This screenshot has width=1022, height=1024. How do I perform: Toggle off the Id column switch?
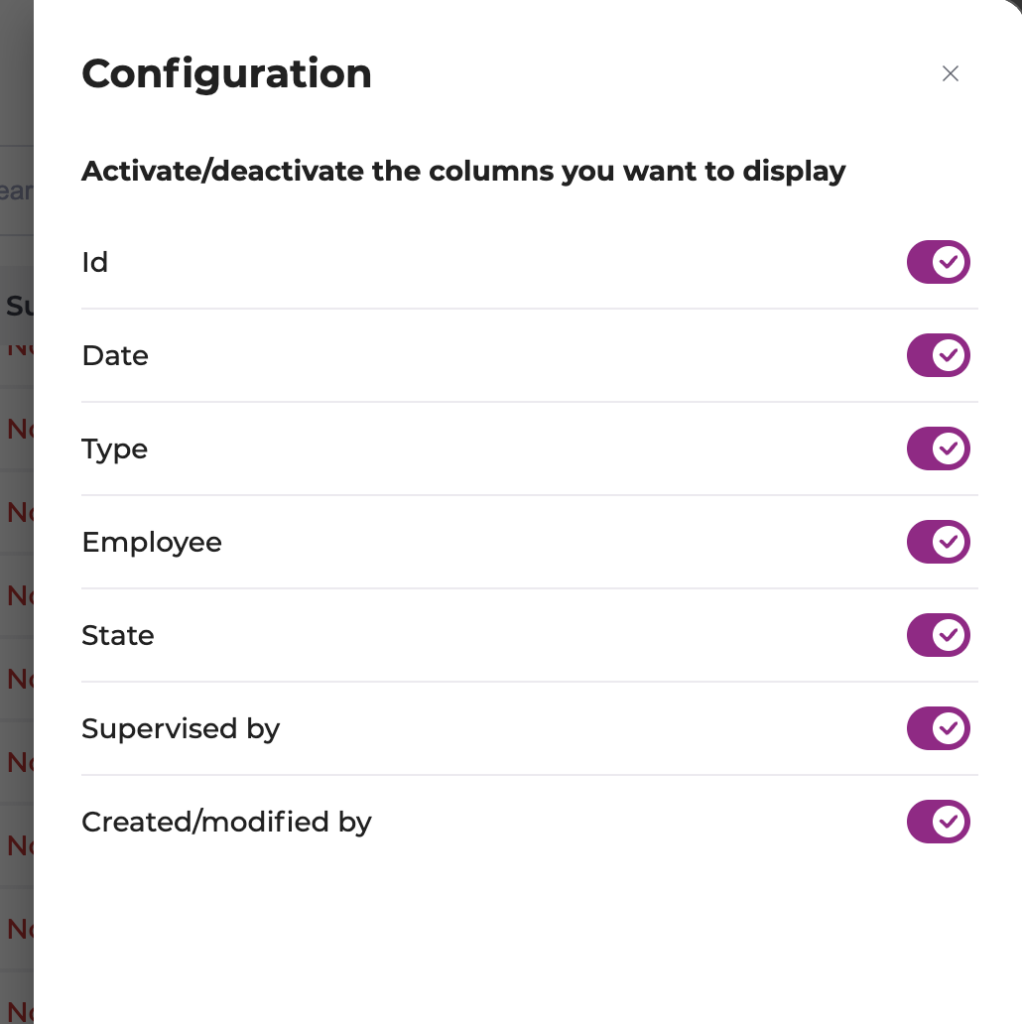pos(938,262)
